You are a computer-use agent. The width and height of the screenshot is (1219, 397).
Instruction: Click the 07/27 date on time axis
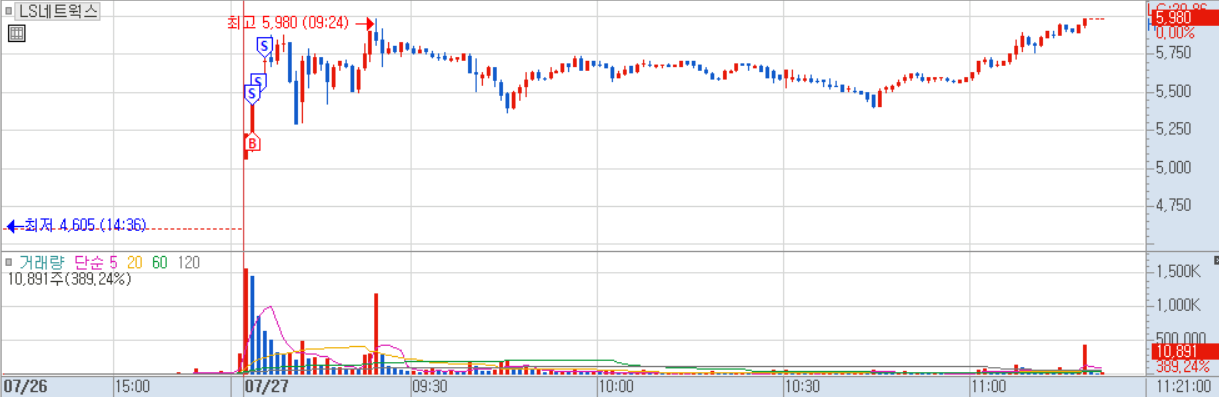[266, 385]
